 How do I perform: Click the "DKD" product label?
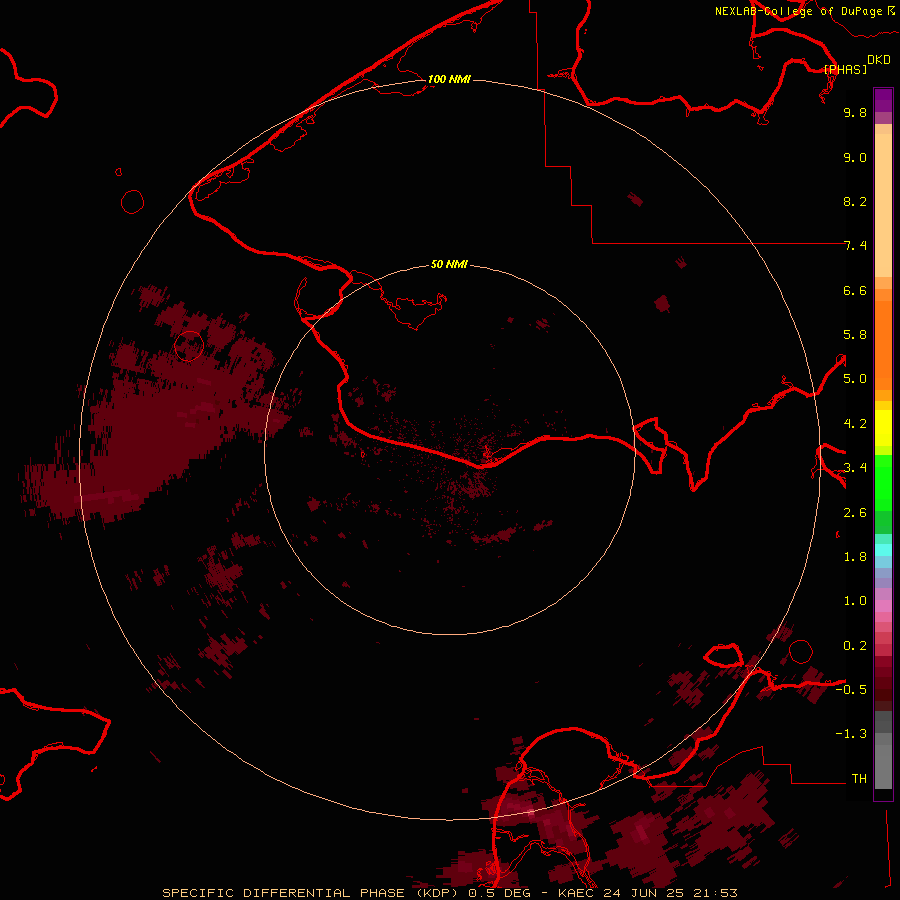878,60
